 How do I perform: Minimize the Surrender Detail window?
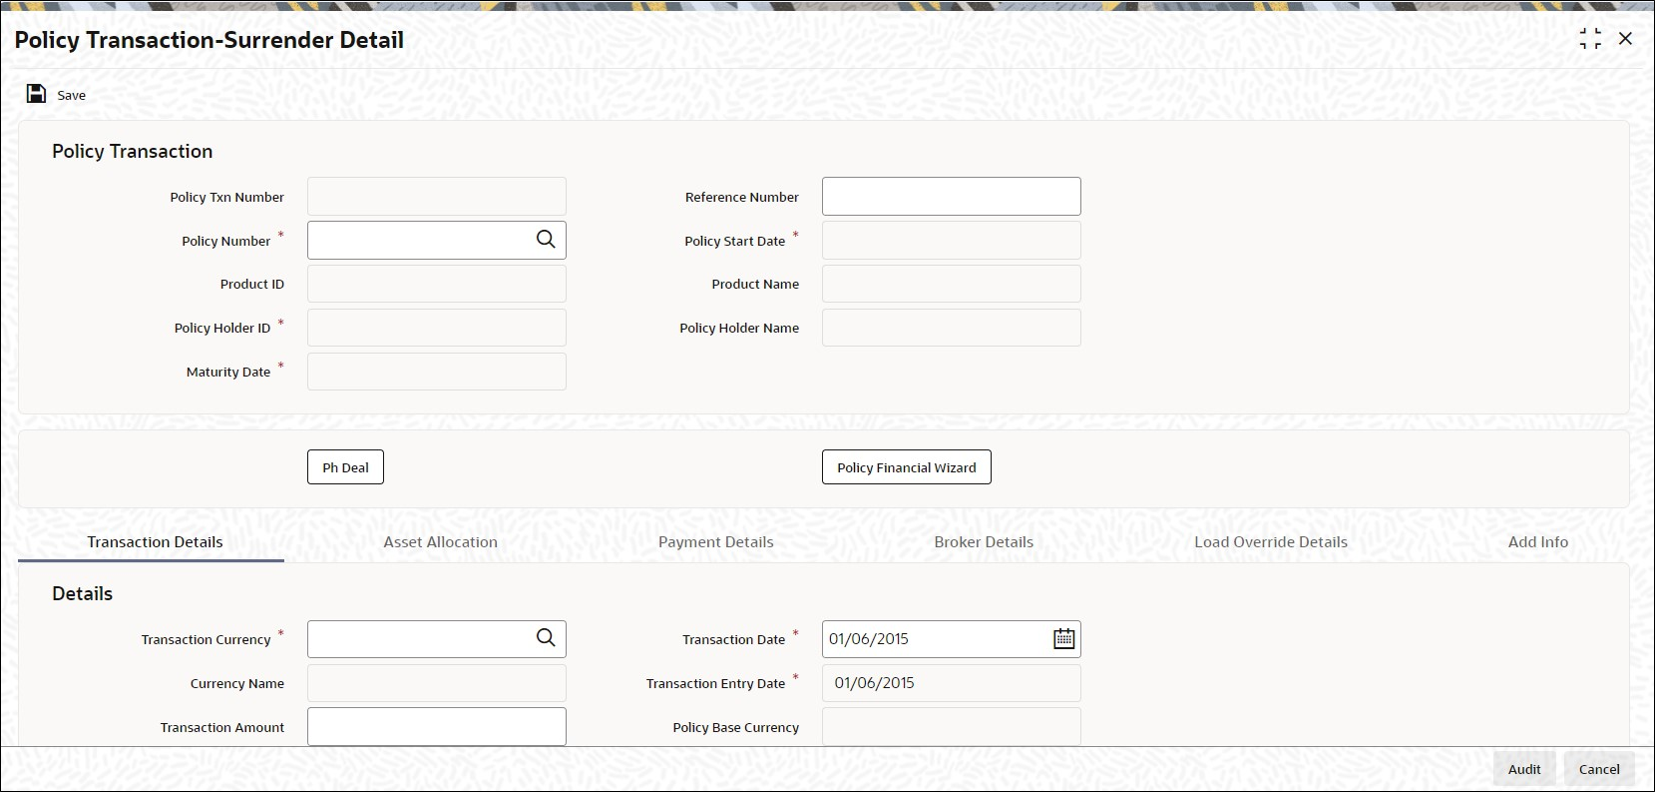tap(1590, 39)
